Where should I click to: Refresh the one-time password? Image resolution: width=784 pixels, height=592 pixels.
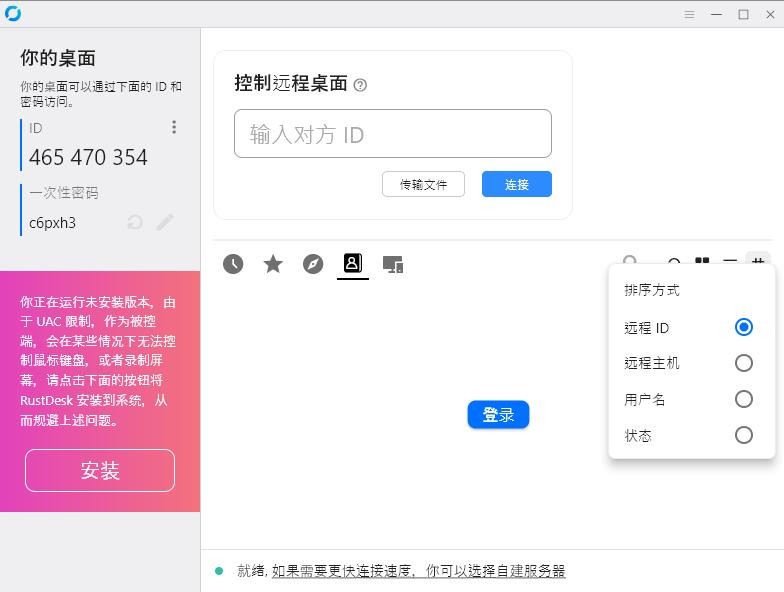click(x=134, y=222)
